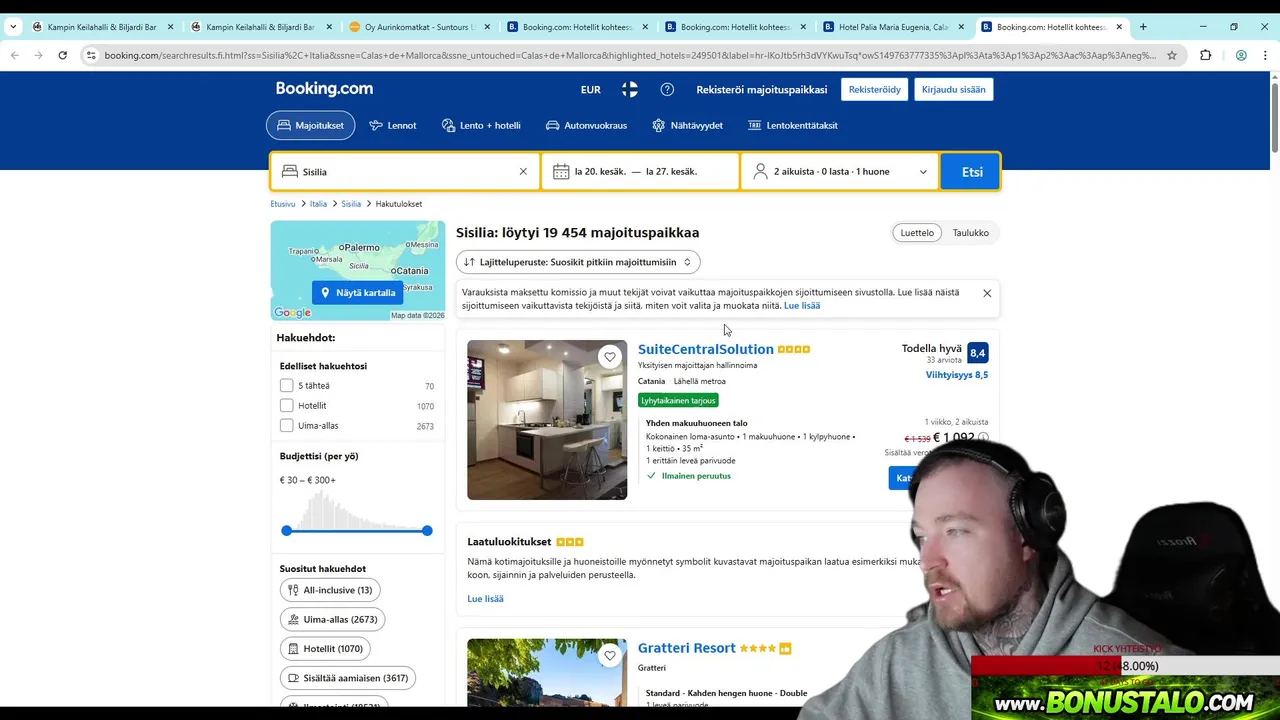Open the Finnish language flag selector
This screenshot has width=1280, height=720.
[x=629, y=89]
